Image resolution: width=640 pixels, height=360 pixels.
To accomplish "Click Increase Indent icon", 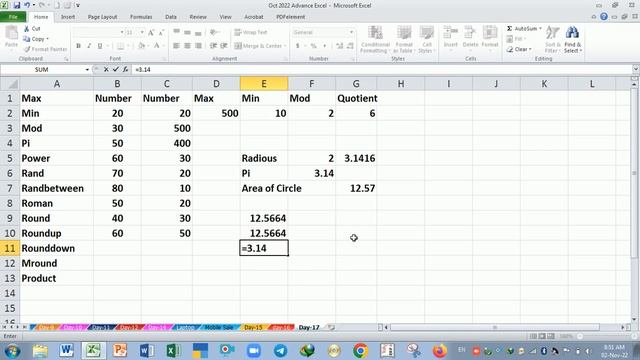I will pos(224,46).
